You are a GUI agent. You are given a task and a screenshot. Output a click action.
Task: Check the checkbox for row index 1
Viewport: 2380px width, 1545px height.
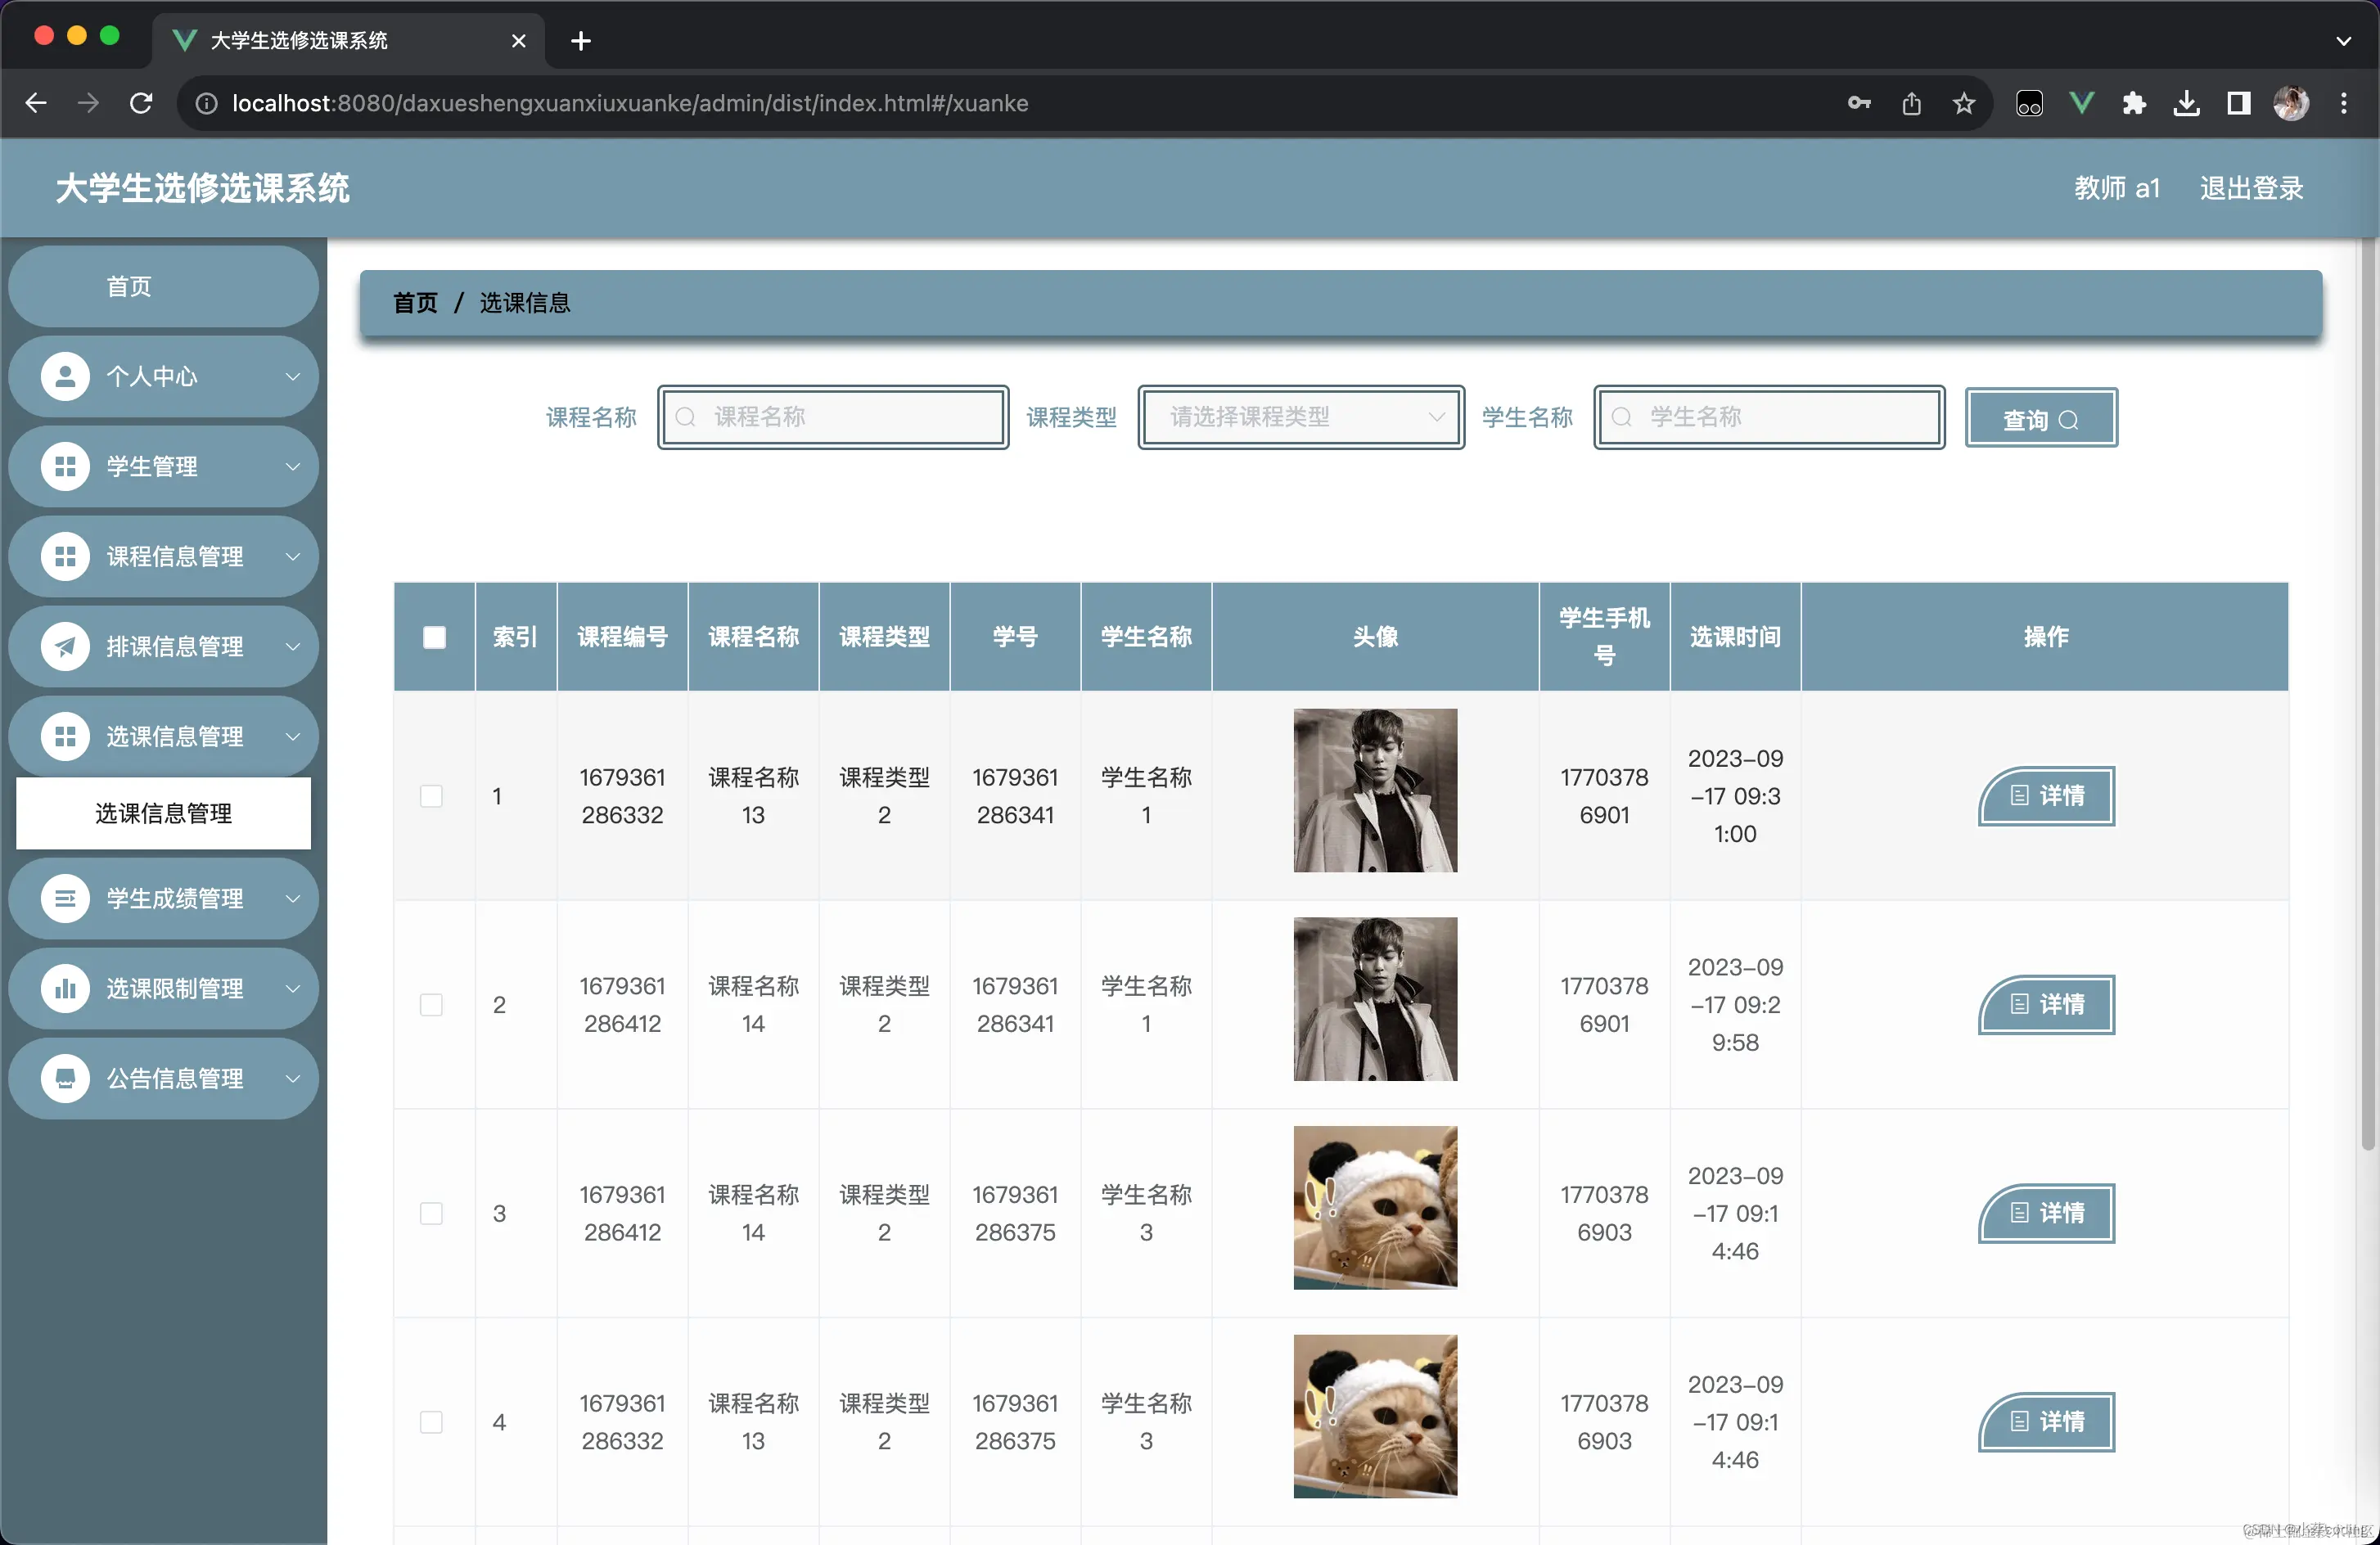click(431, 796)
